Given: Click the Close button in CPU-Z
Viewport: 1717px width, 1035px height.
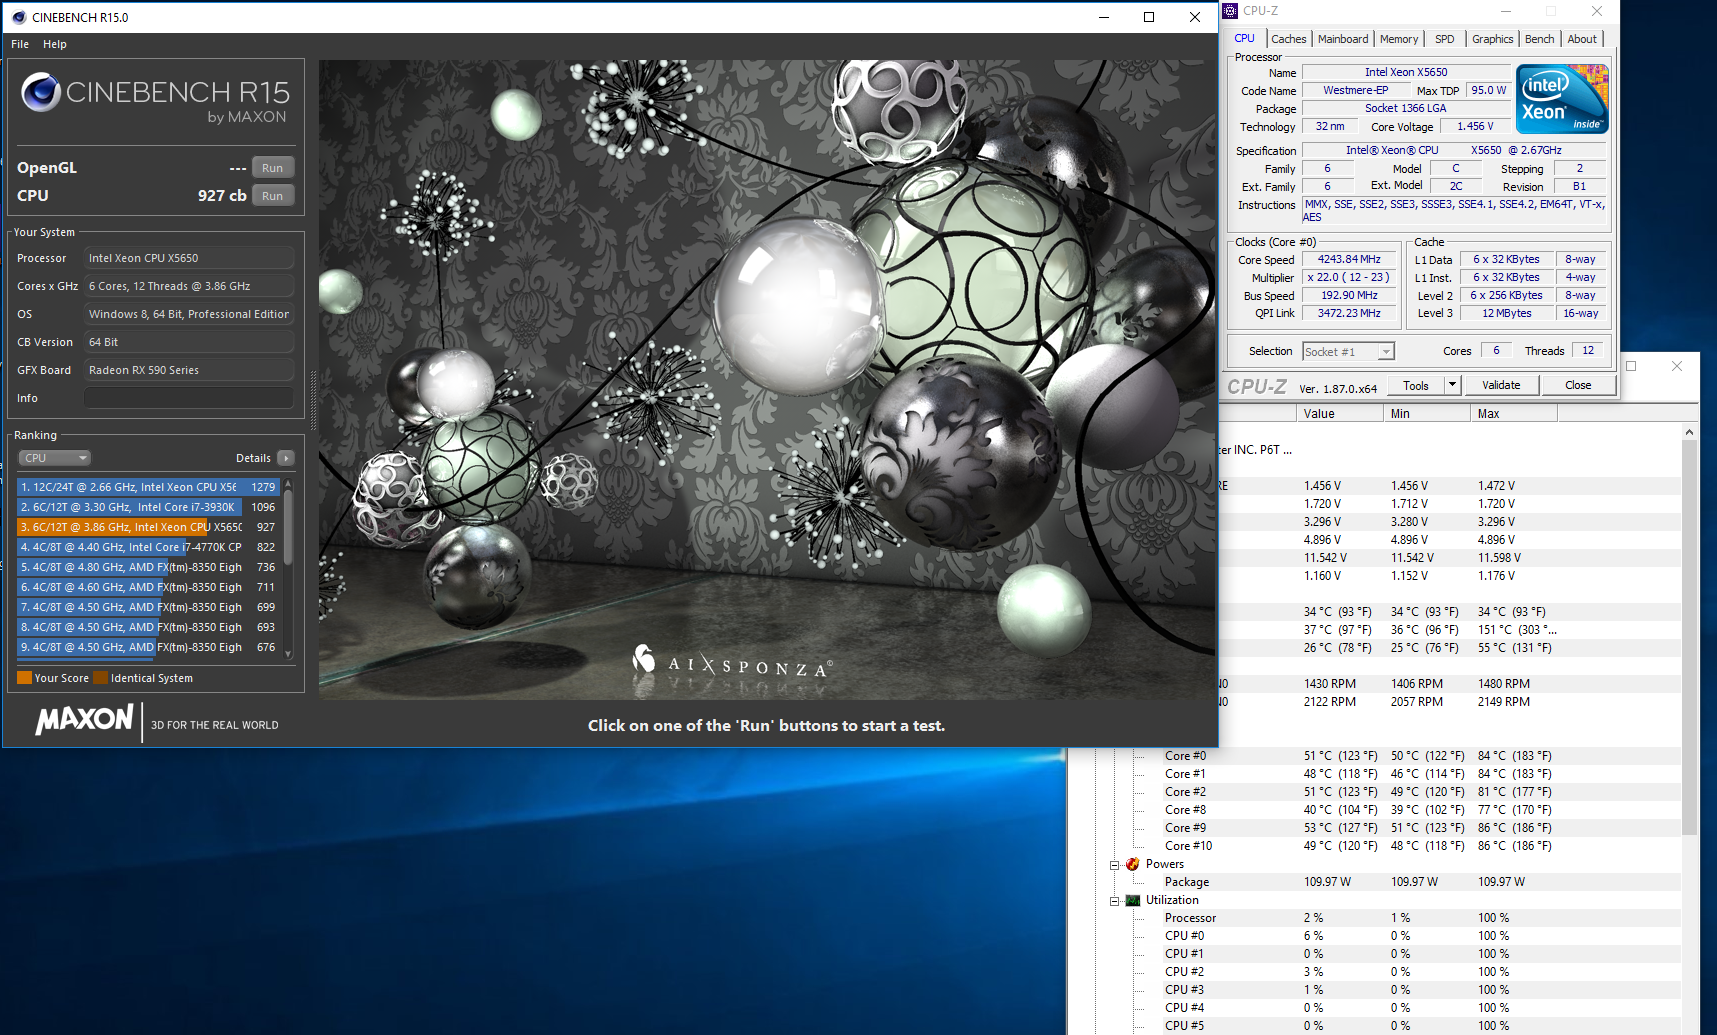Looking at the screenshot, I should [1578, 385].
